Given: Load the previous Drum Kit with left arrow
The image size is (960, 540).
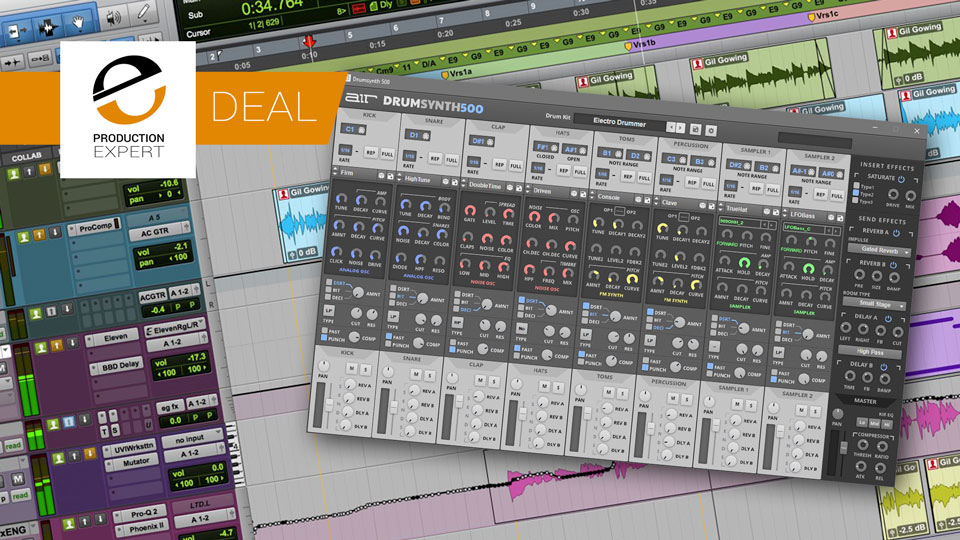Looking at the screenshot, I should pyautogui.click(x=671, y=127).
